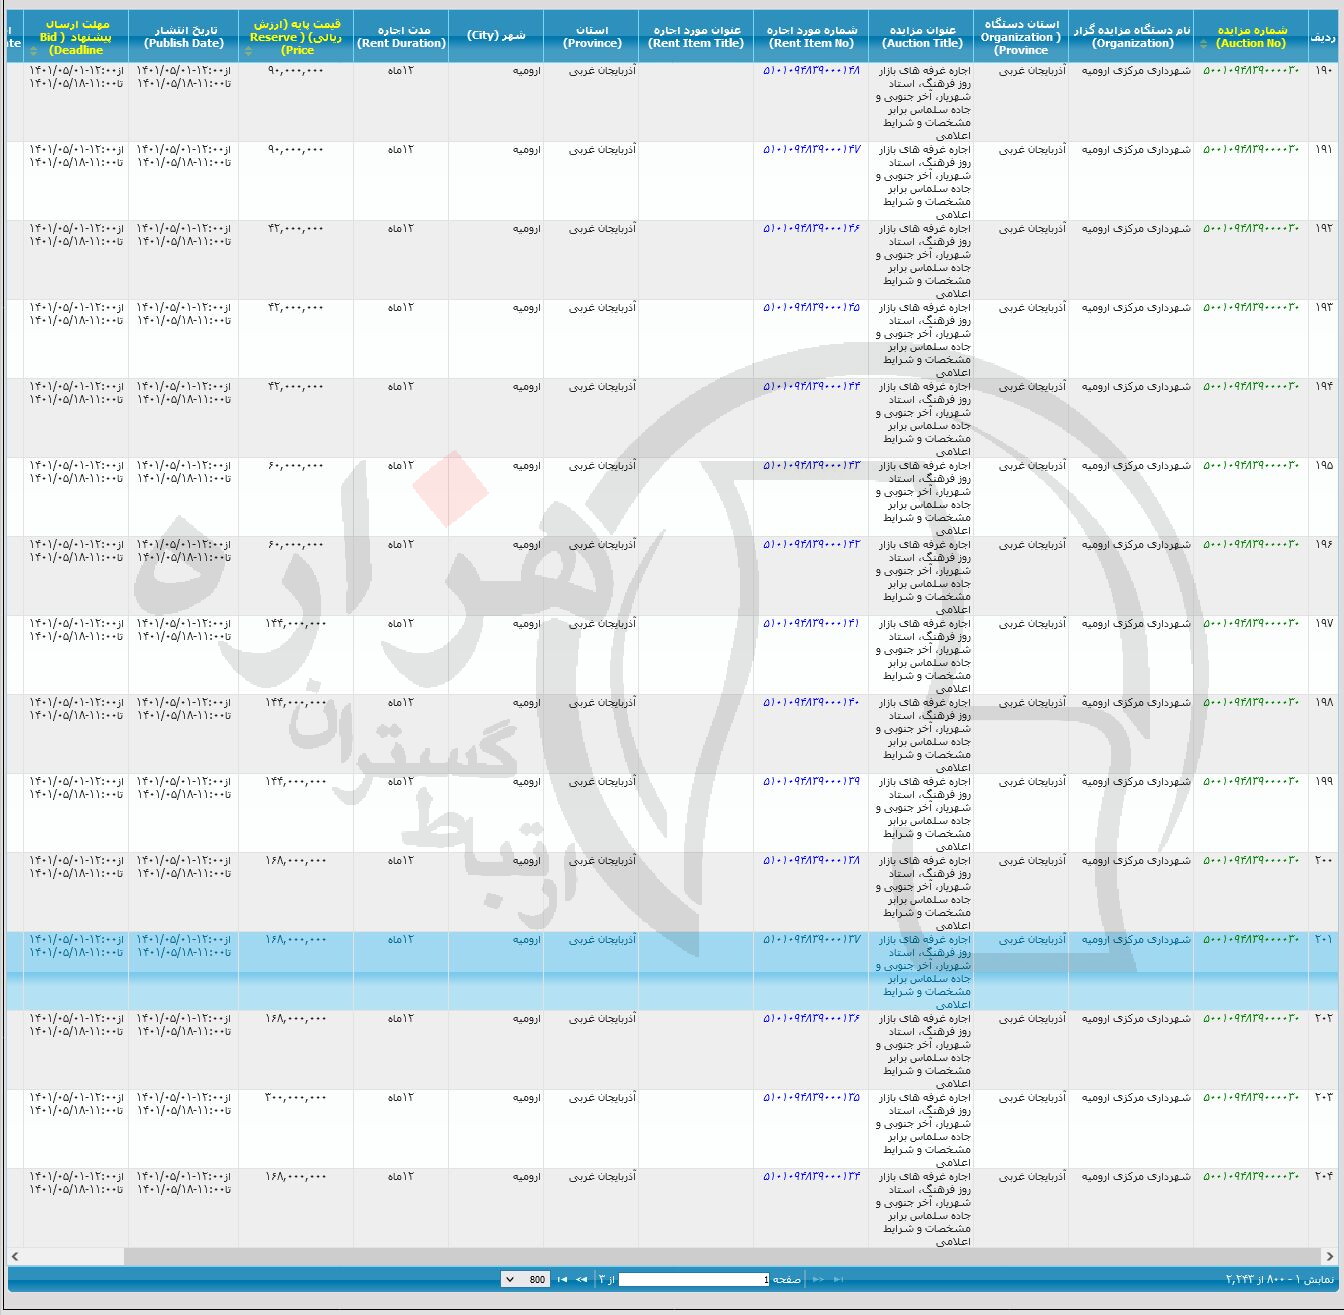Open rent item link ۵۱۰۱۰۹۴۸۳۹۰۰۰۱۴۲
Image resolution: width=1344 pixels, height=1315 pixels.
(811, 545)
